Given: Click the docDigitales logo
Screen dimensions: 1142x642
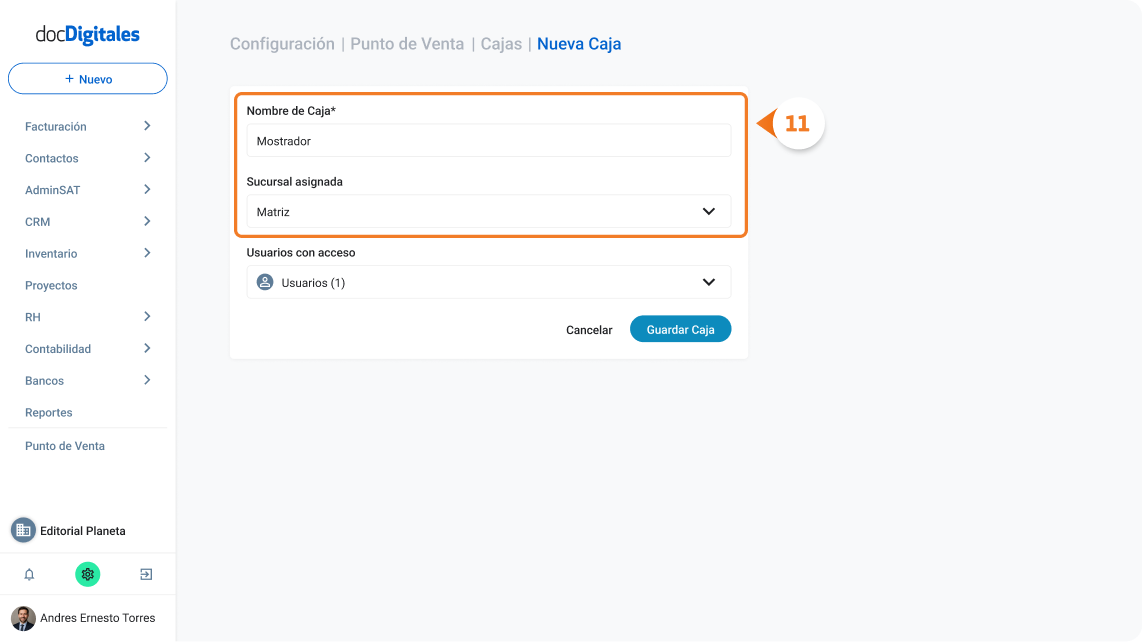Looking at the screenshot, I should (87, 34).
